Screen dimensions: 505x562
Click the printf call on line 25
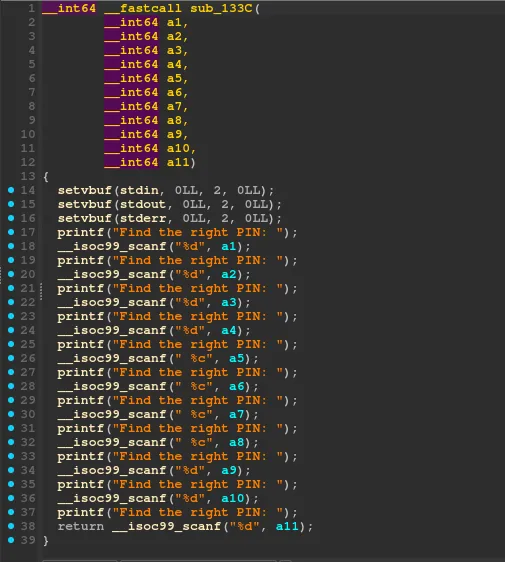coord(81,344)
